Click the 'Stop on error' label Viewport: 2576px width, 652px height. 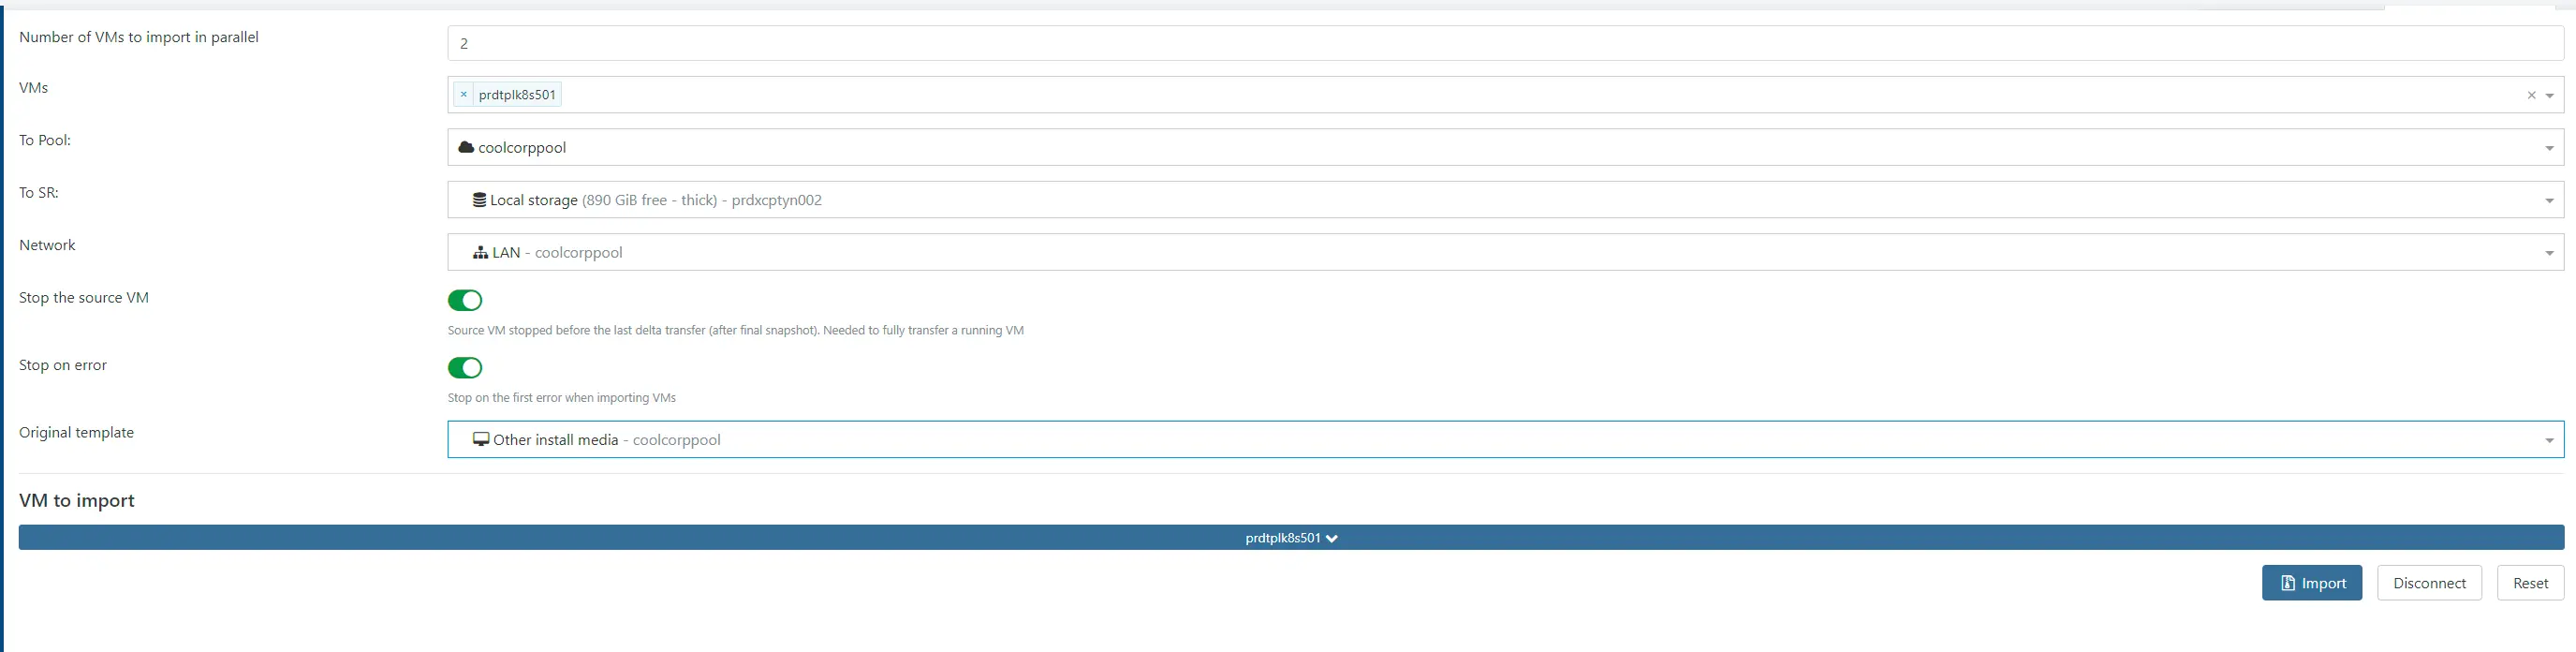coord(63,365)
